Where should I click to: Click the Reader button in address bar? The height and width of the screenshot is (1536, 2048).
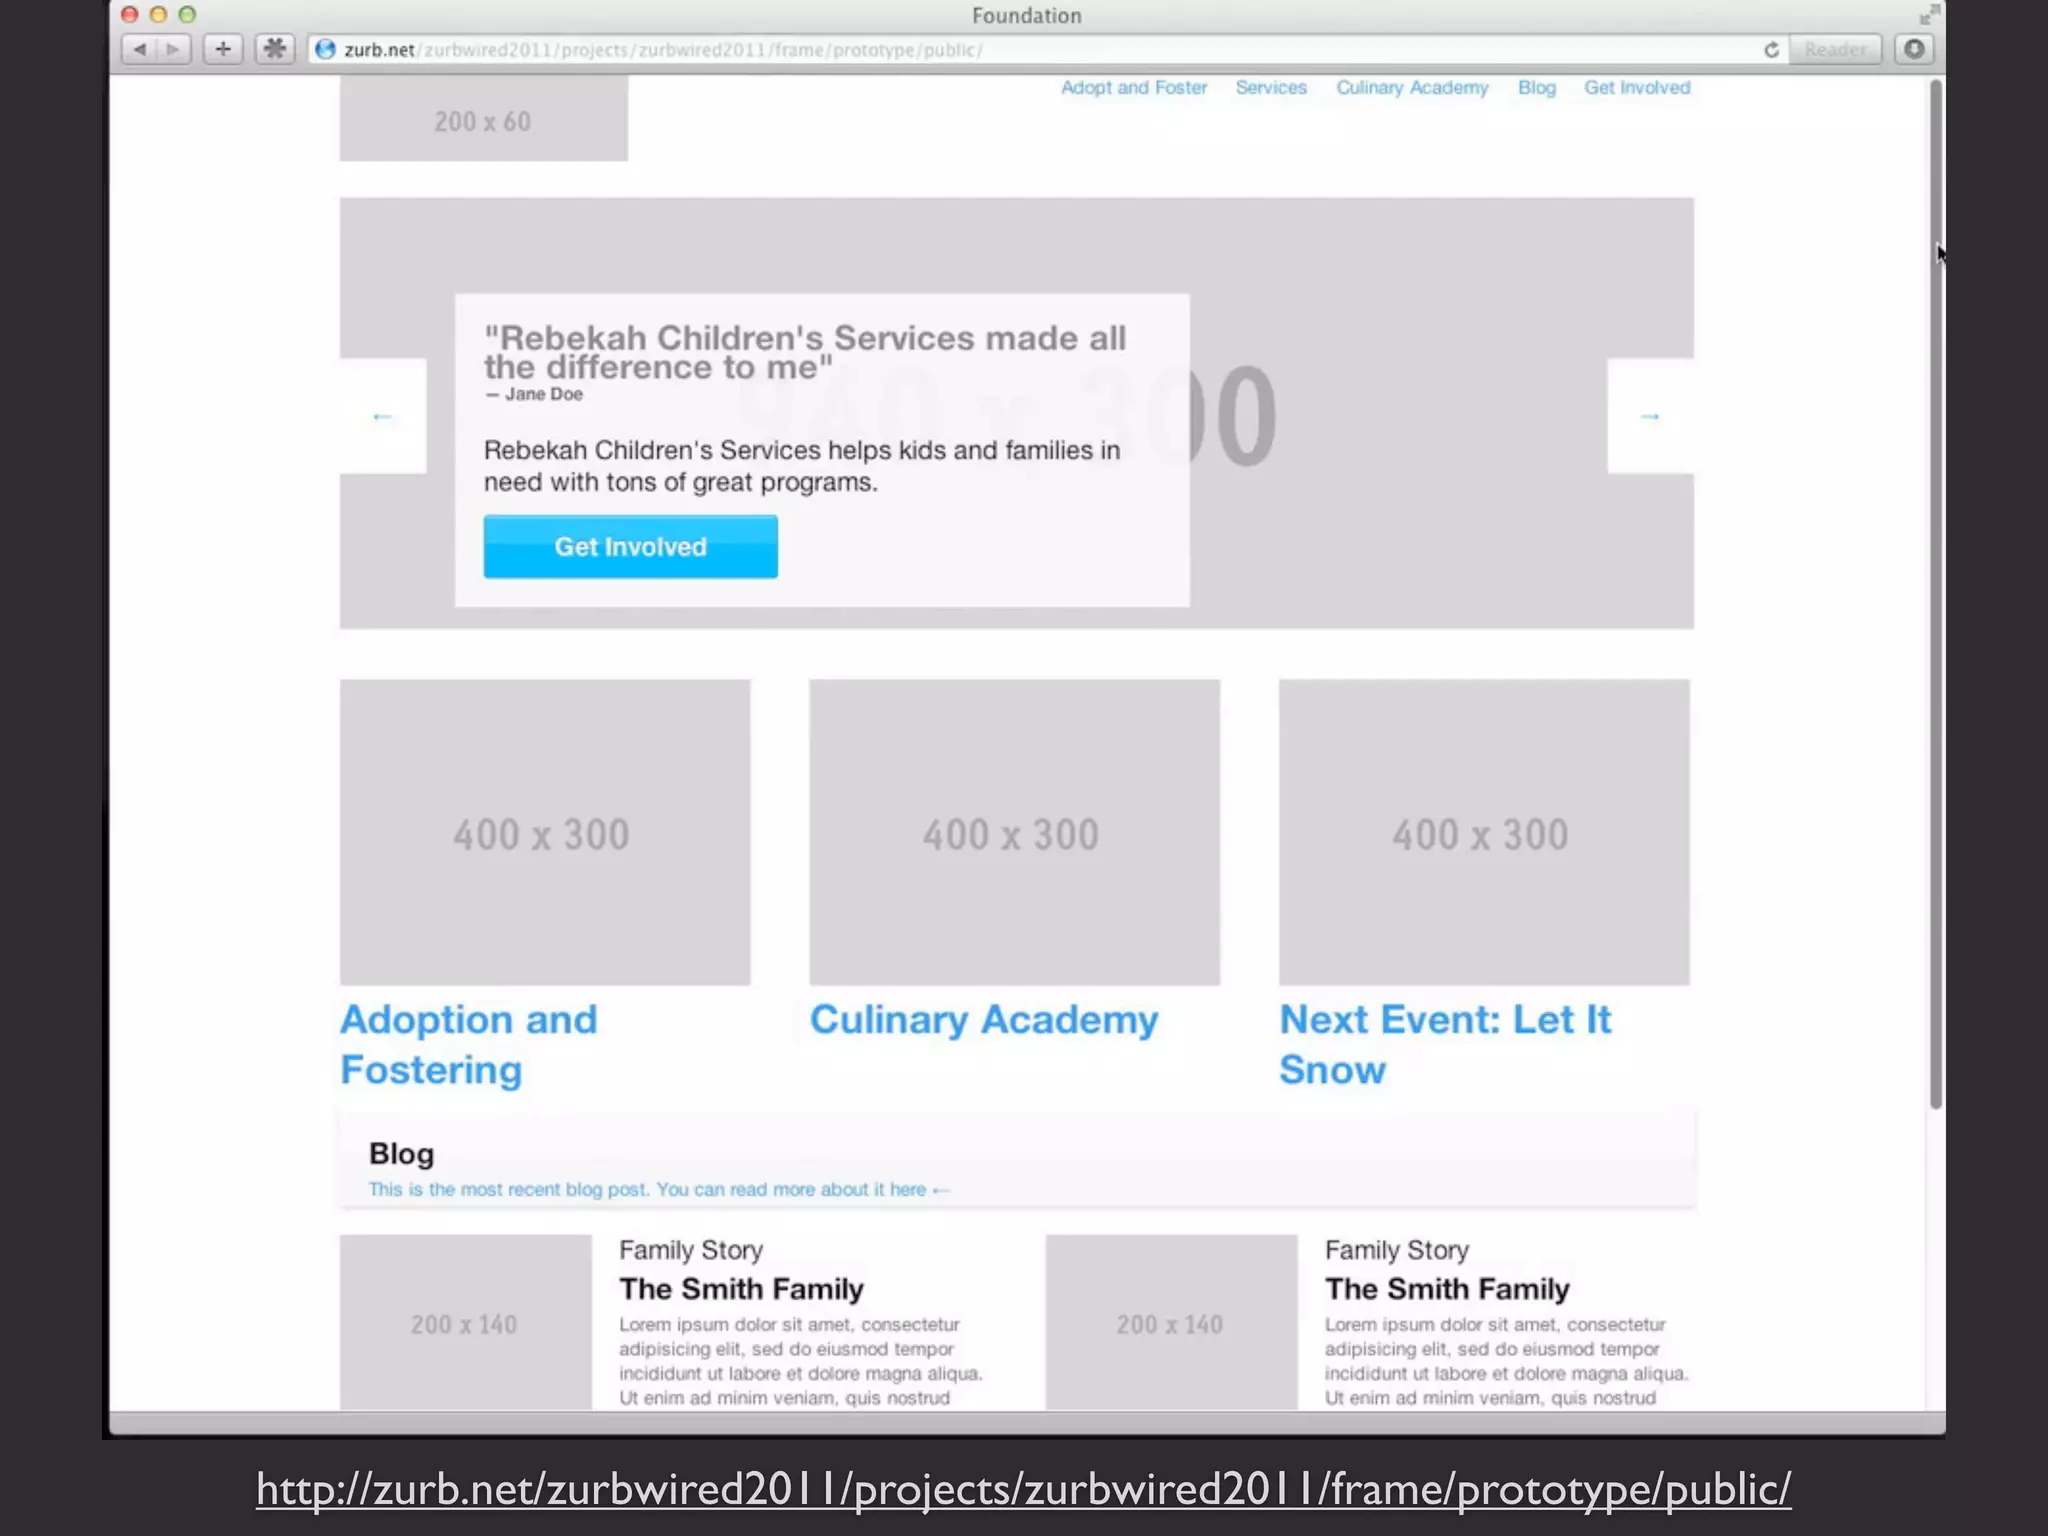[1835, 49]
